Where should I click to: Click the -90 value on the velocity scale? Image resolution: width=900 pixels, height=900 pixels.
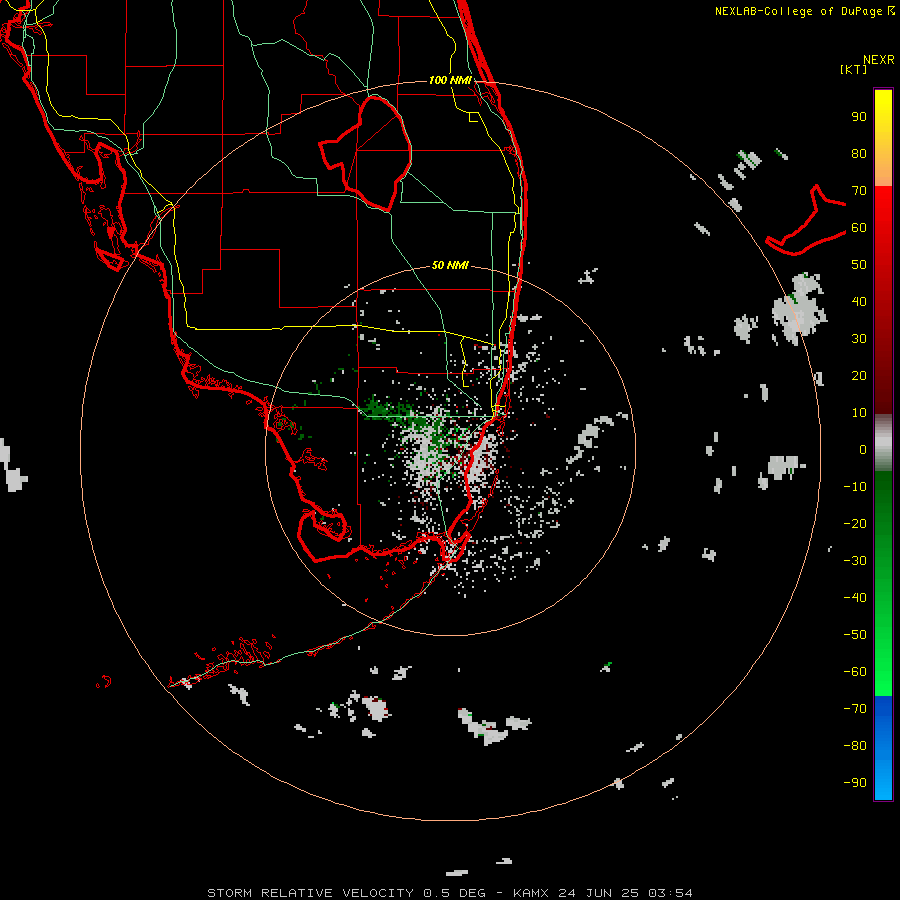(x=855, y=783)
